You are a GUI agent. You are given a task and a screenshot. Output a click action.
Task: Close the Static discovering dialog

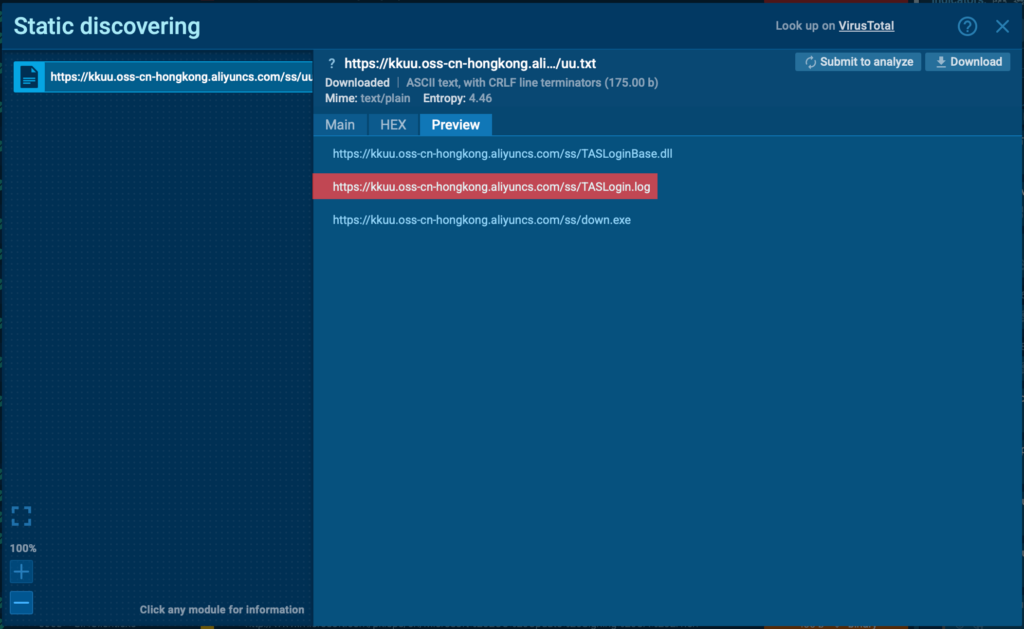(x=1002, y=27)
